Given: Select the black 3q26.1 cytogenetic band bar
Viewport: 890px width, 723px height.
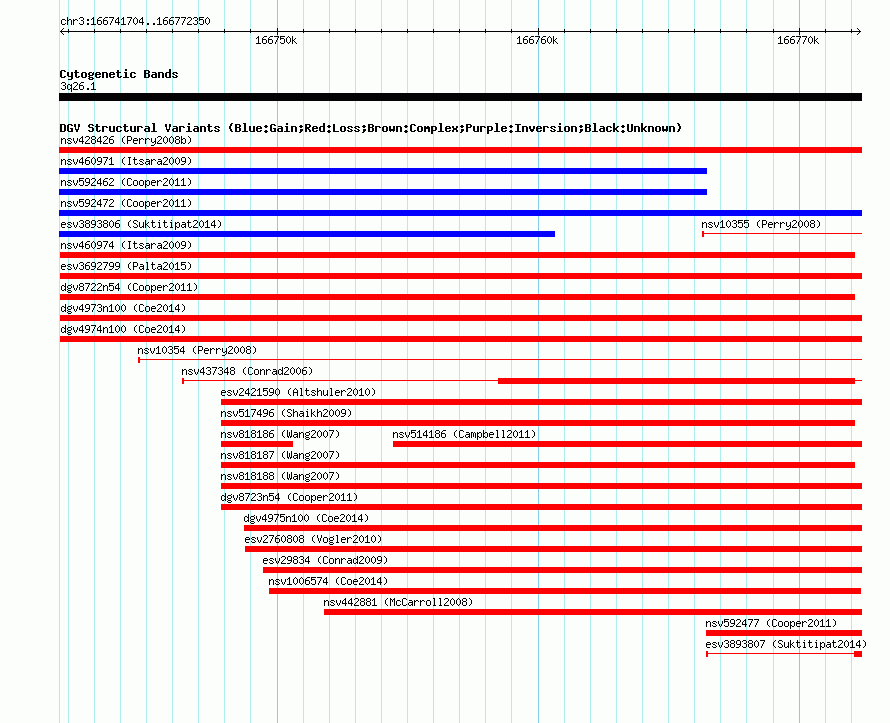Looking at the screenshot, I should point(460,97).
